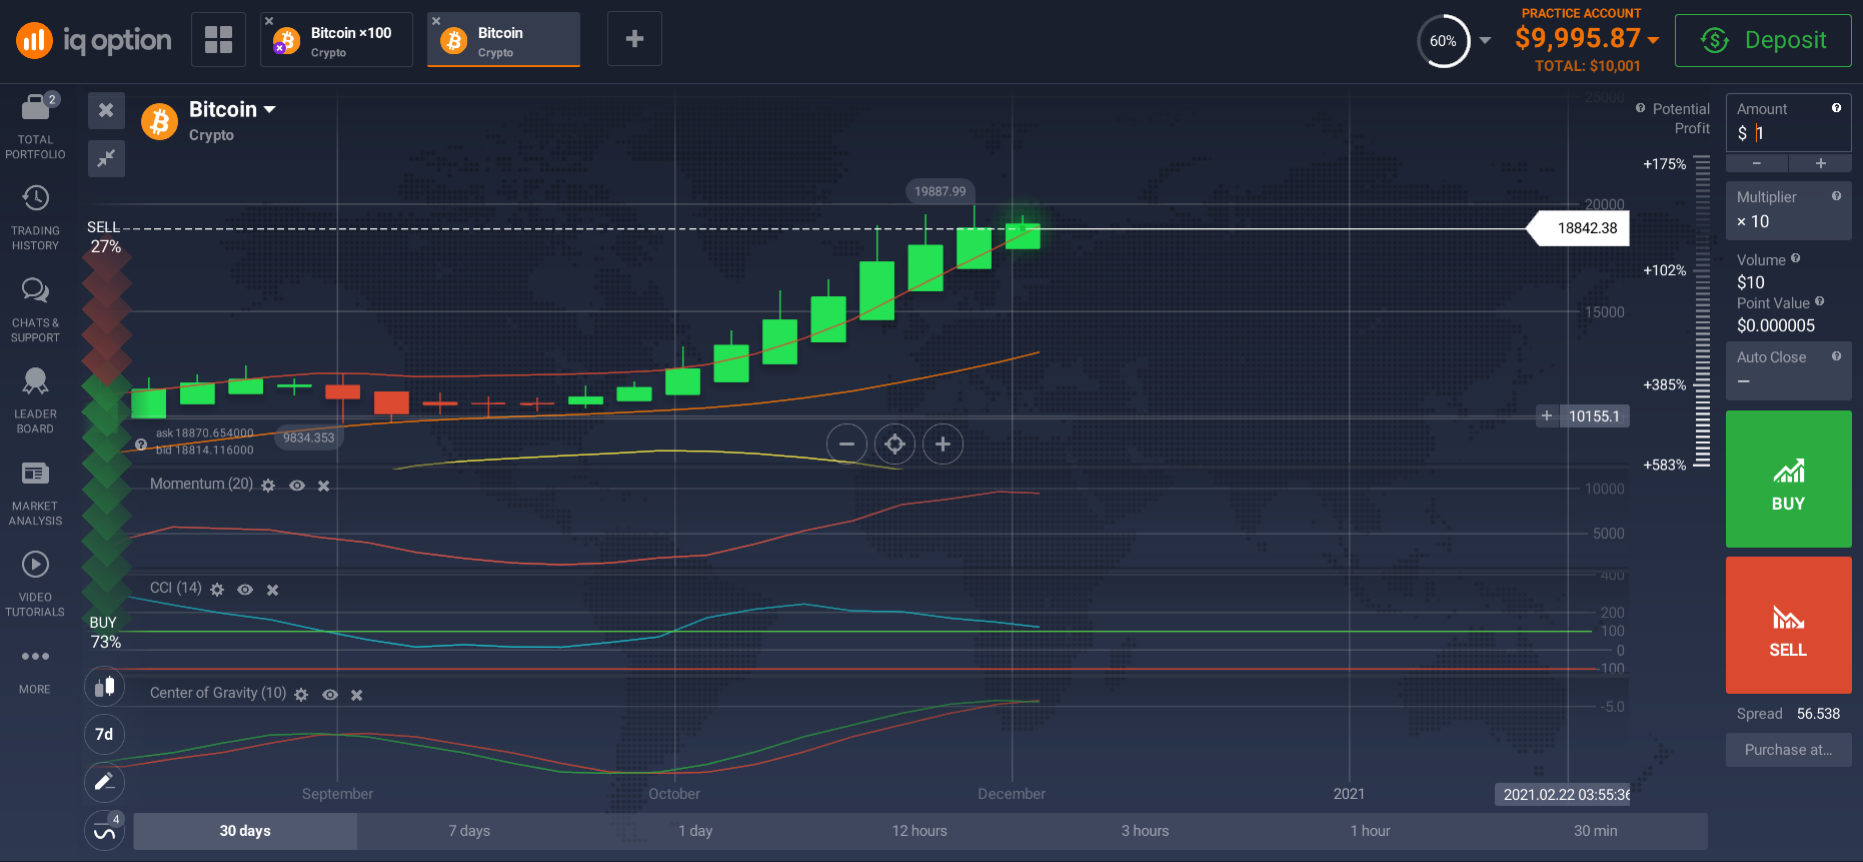Increase amount with plus stepper
The width and height of the screenshot is (1863, 862).
1821,163
